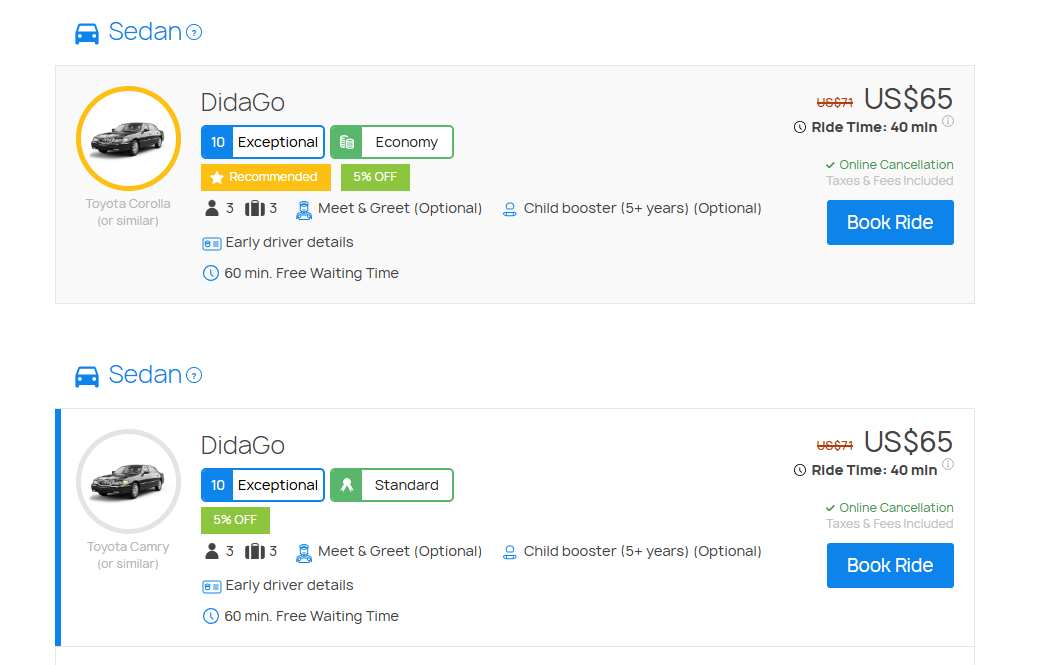This screenshot has height=665, width=1052.
Task: Click the Online Cancellation text on Camry card
Action: click(x=896, y=507)
